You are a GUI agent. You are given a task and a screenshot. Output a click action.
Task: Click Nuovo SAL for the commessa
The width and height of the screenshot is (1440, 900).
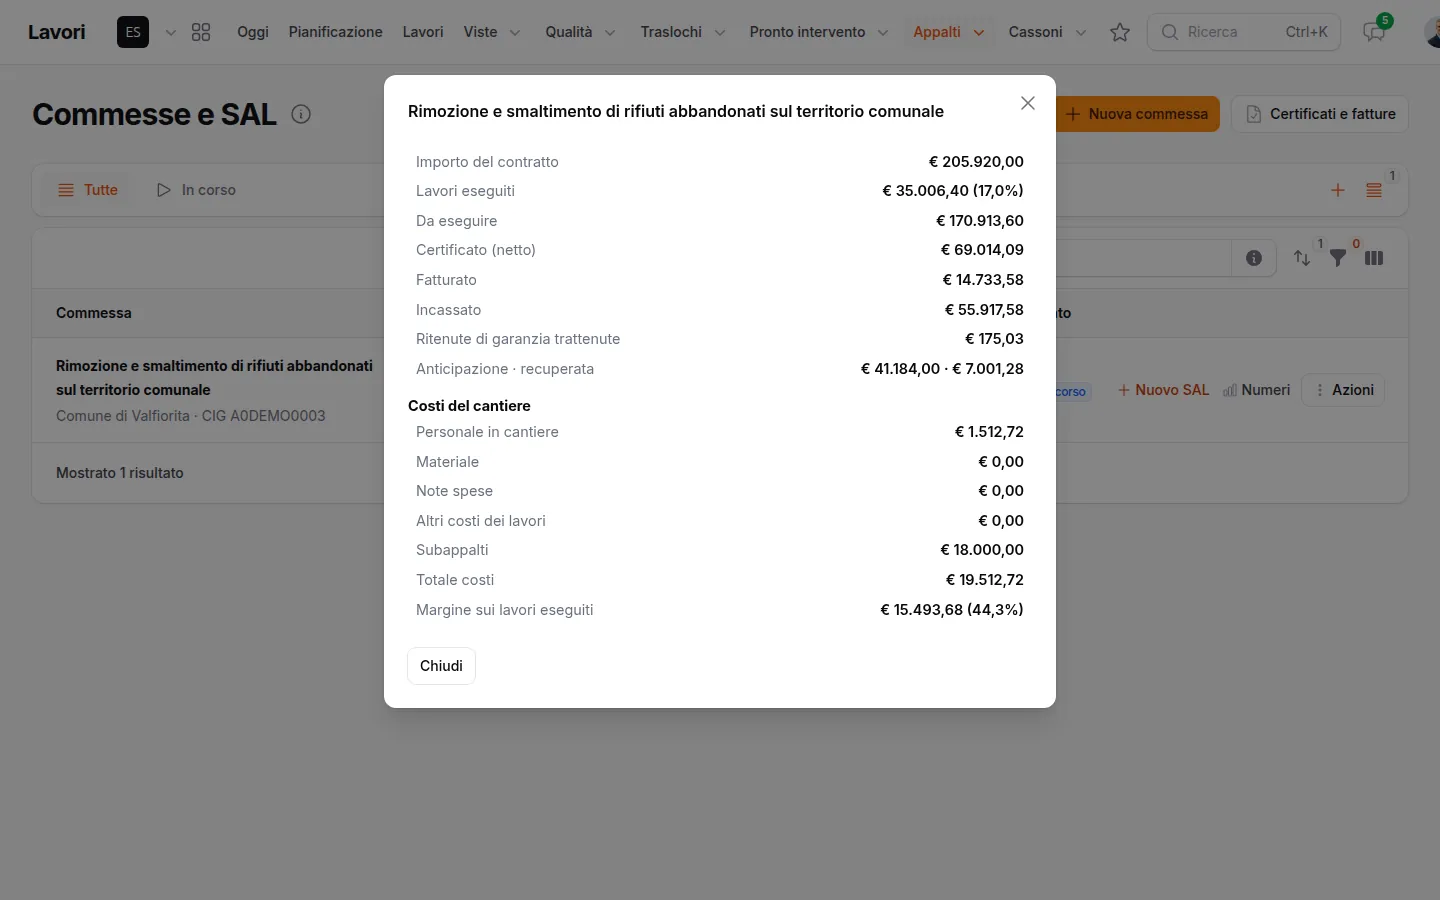[x=1163, y=390]
